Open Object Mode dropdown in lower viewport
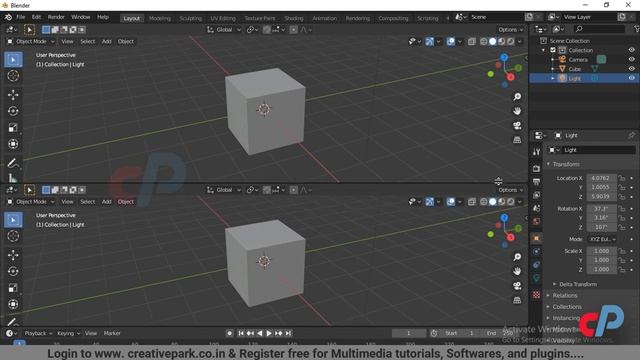 point(31,202)
